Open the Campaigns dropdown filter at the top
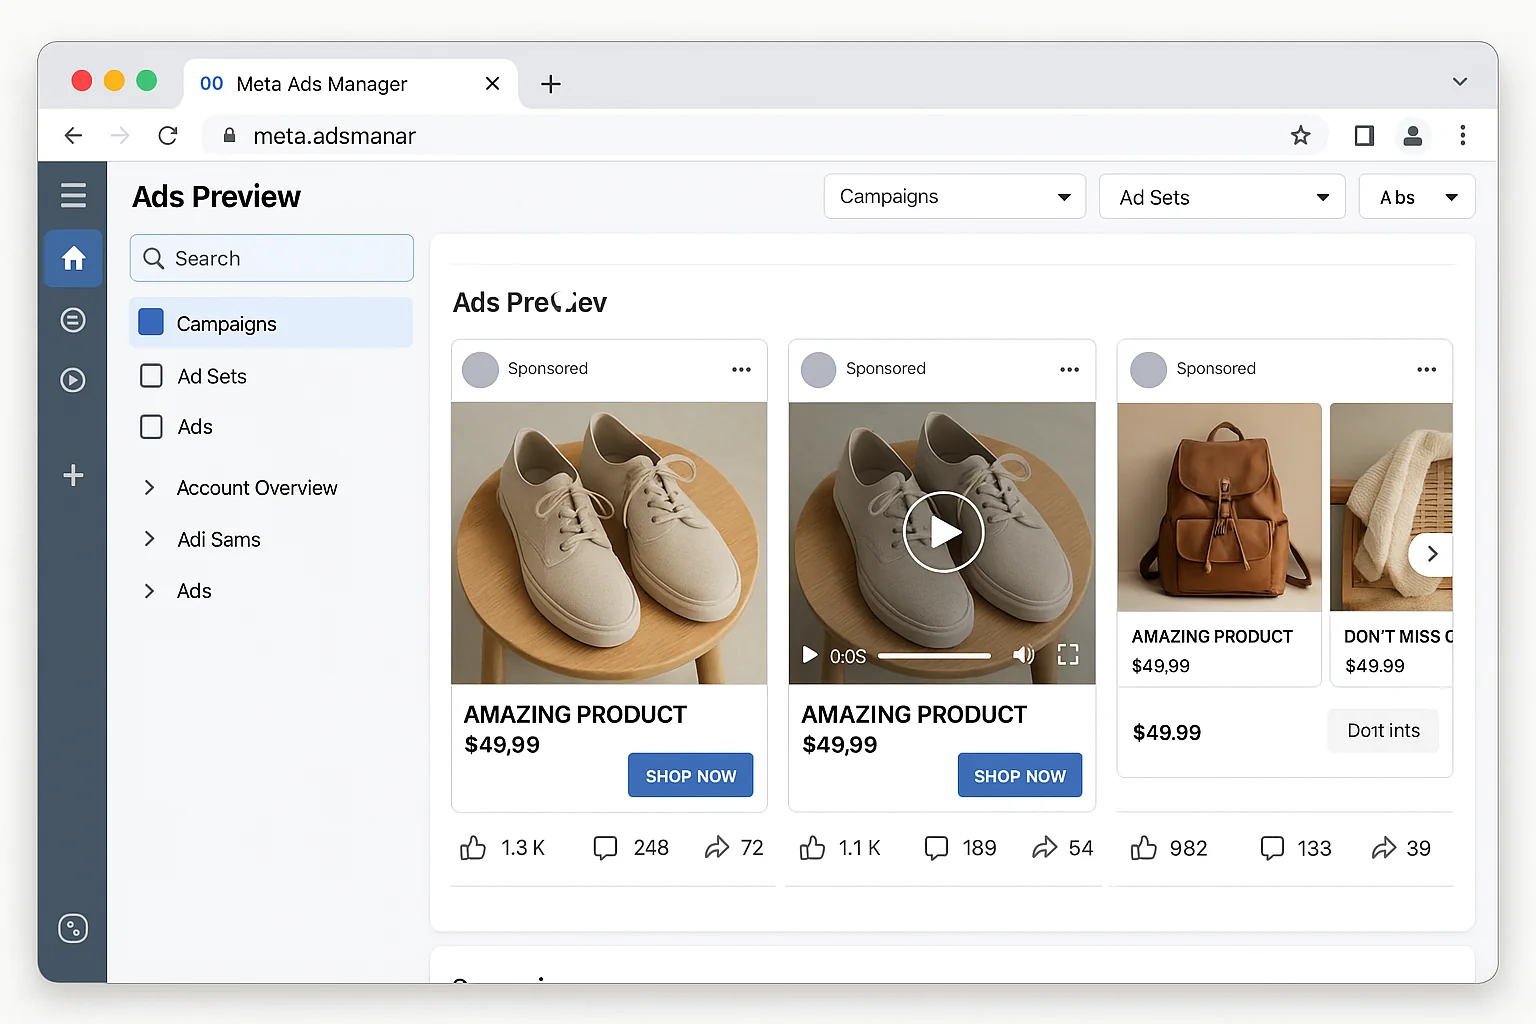Image resolution: width=1536 pixels, height=1024 pixels. pyautogui.click(x=953, y=196)
